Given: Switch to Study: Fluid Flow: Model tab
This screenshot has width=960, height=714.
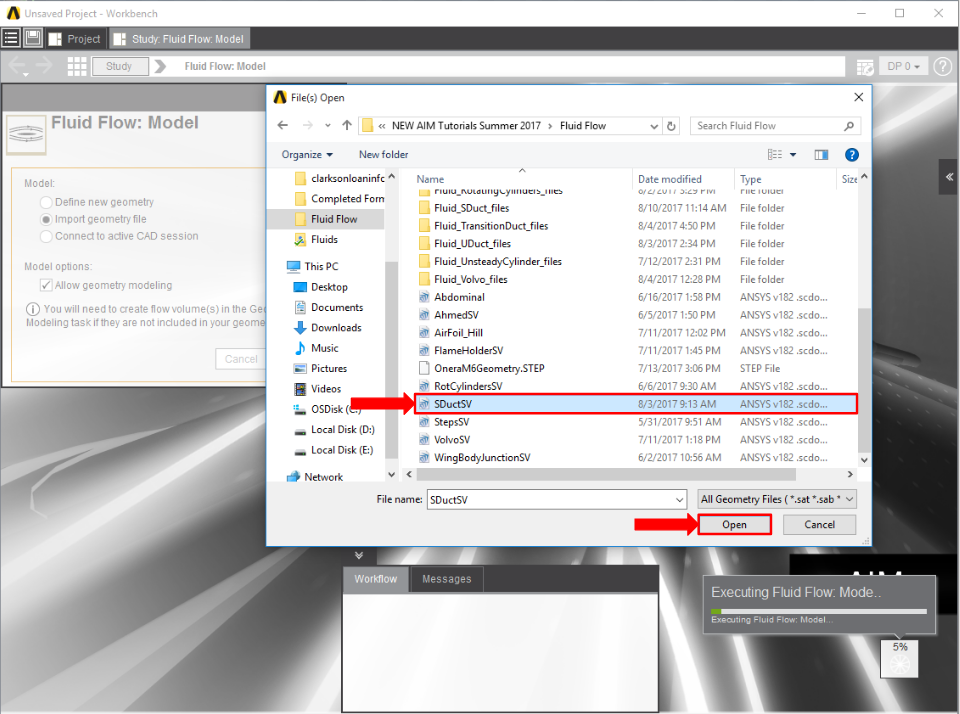Looking at the screenshot, I should coord(179,39).
